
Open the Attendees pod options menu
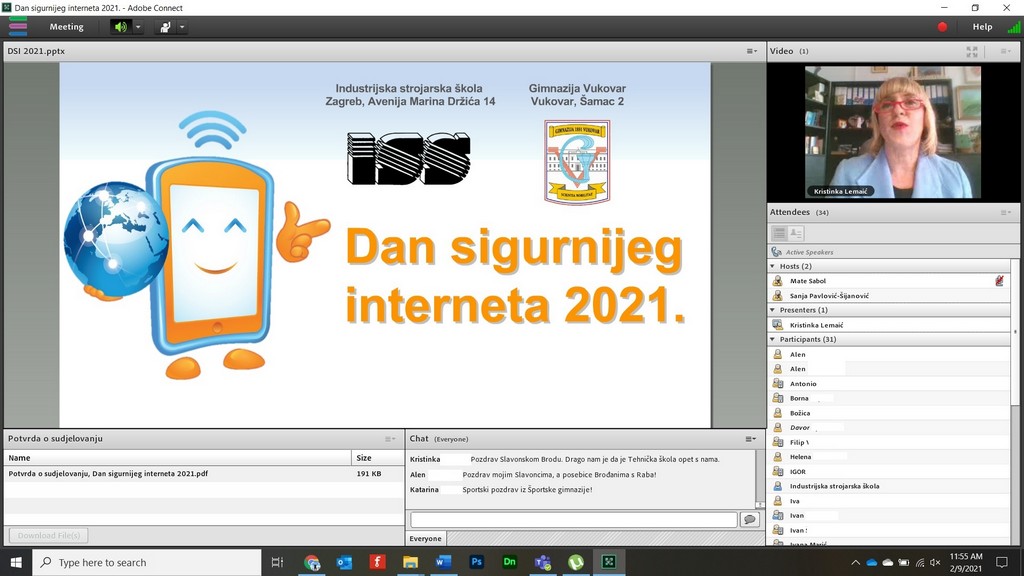click(1006, 212)
